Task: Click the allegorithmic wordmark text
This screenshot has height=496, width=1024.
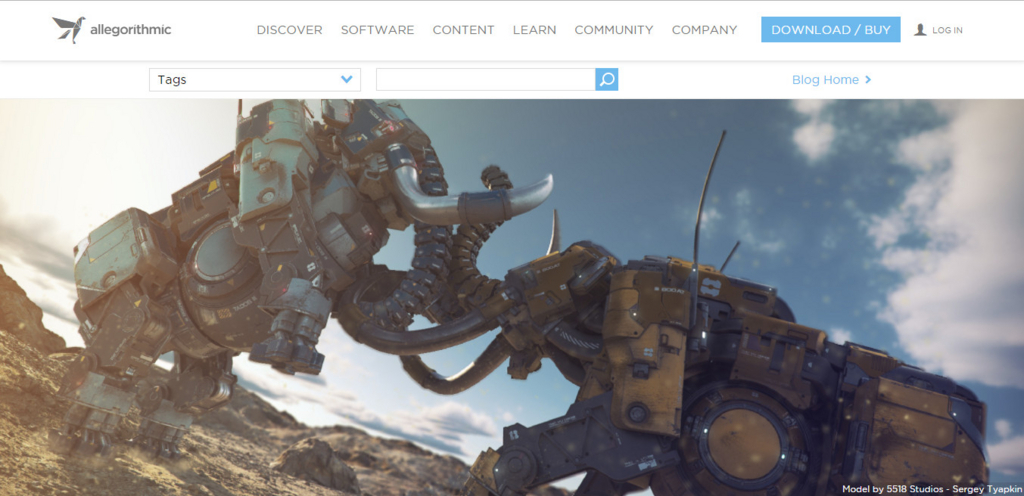Action: point(131,30)
